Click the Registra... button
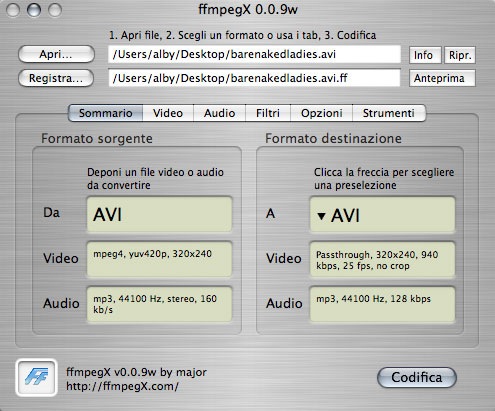 [x=56, y=78]
